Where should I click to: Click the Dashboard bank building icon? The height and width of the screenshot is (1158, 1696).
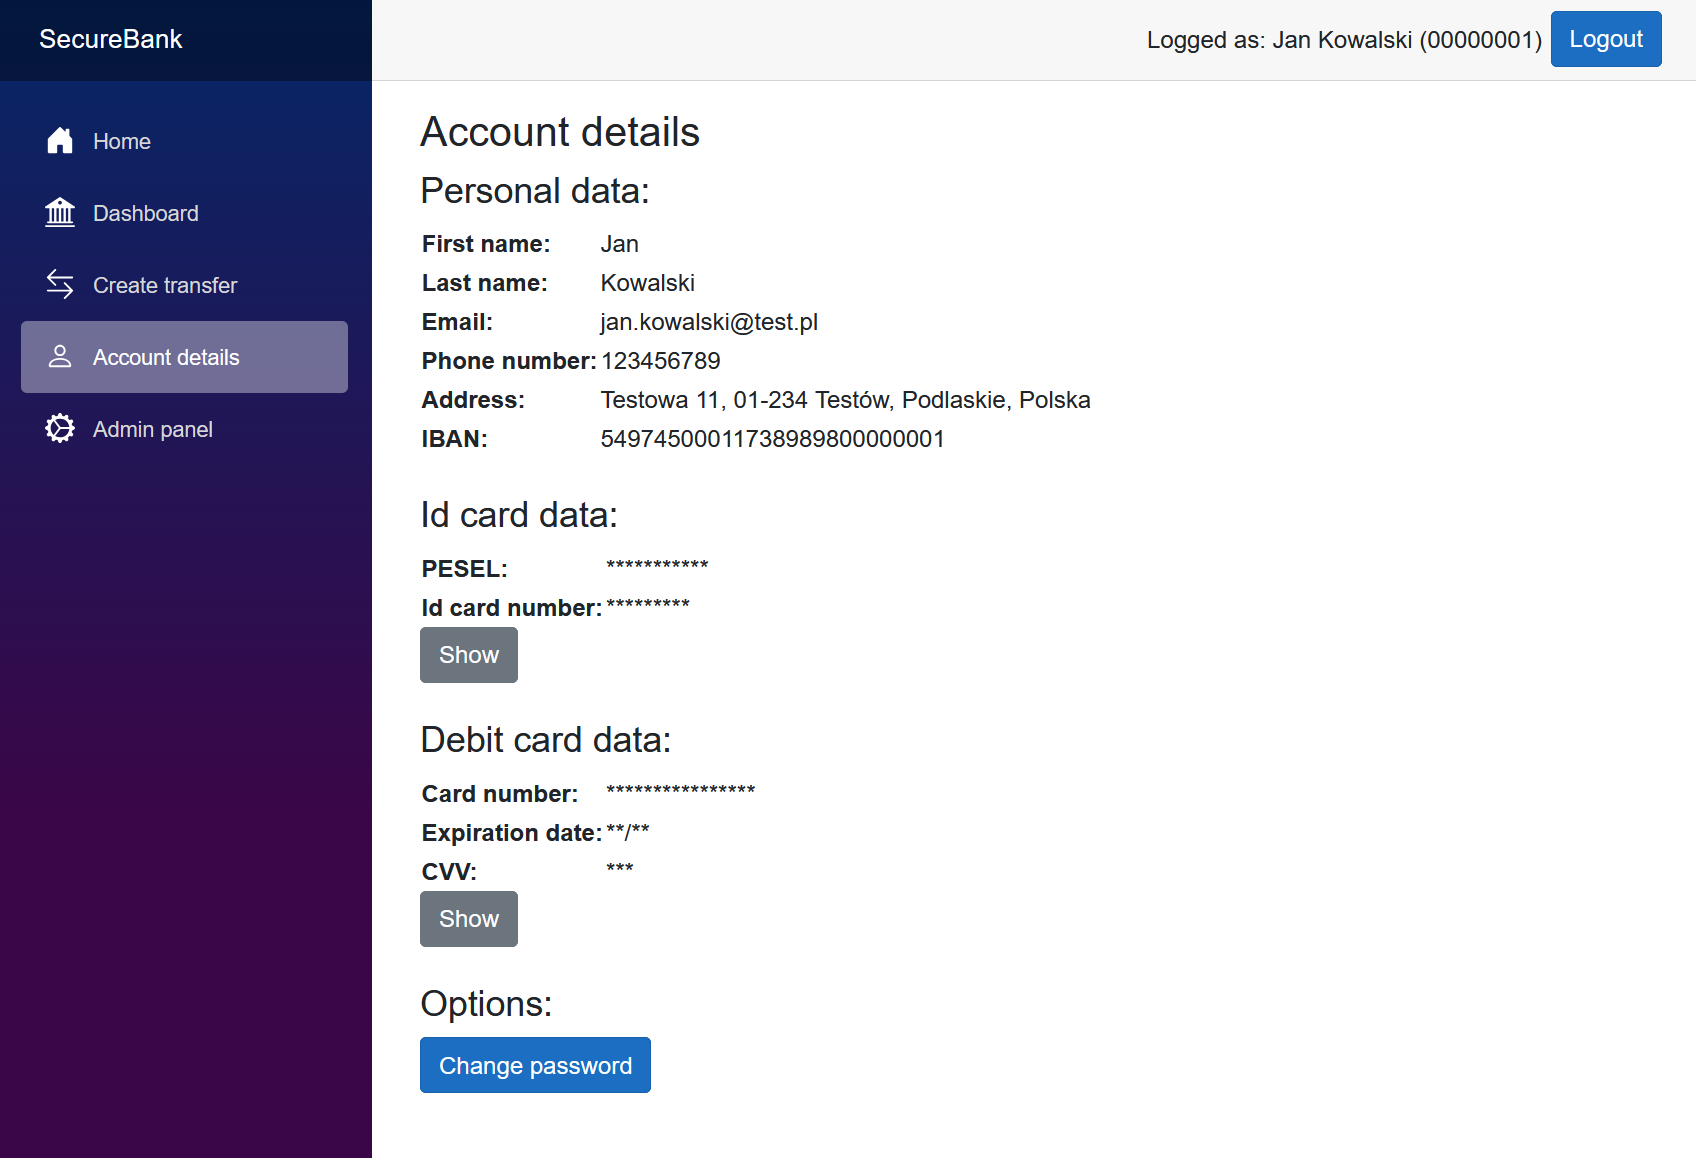[x=60, y=213]
